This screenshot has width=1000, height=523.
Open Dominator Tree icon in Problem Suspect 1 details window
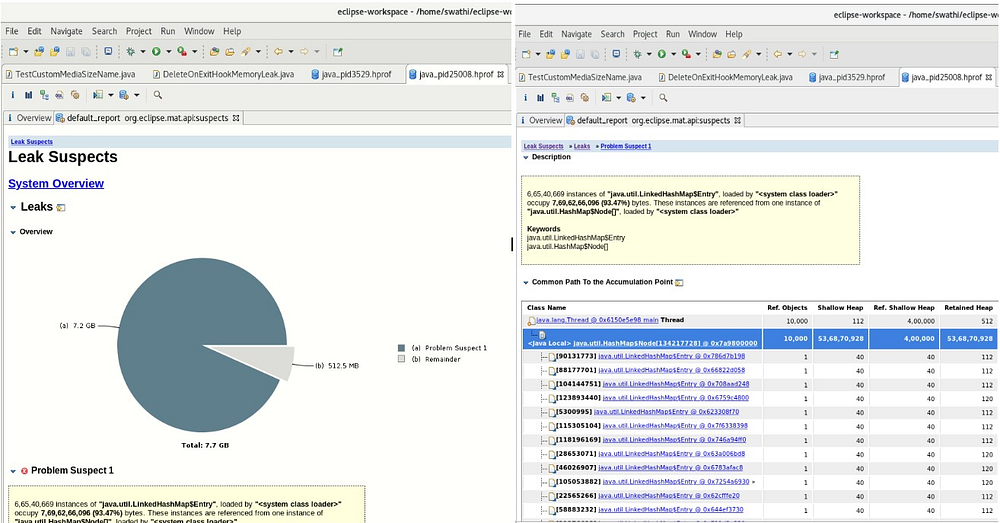[555, 98]
